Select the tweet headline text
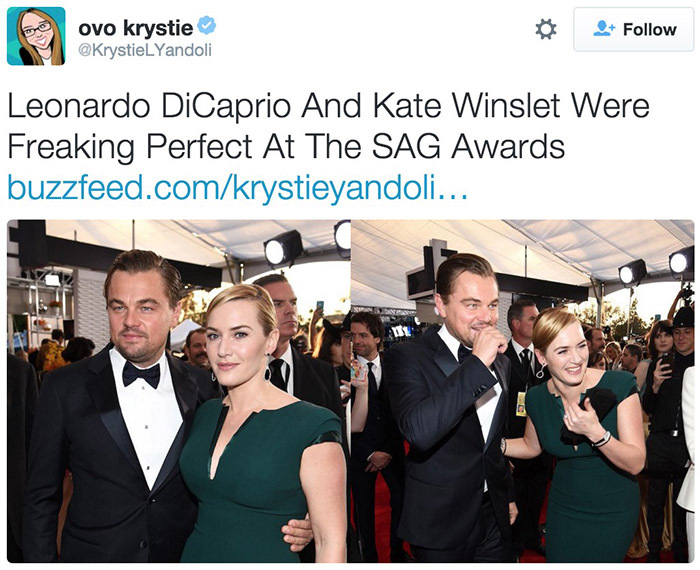Viewport: 700px width, 570px height. (328, 126)
